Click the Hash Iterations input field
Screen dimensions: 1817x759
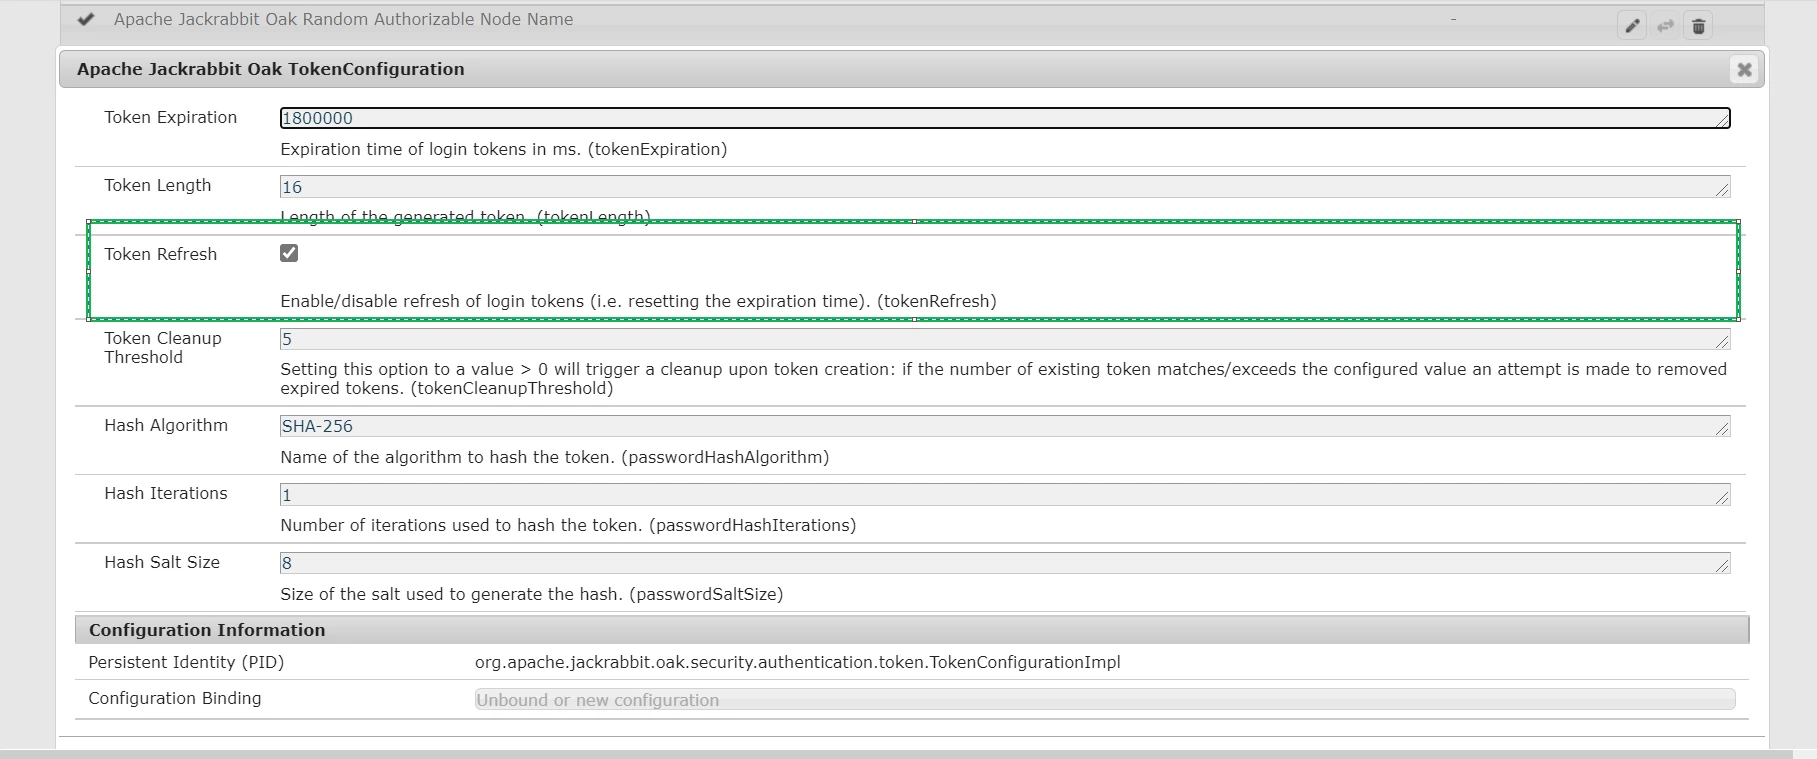tap(1005, 495)
